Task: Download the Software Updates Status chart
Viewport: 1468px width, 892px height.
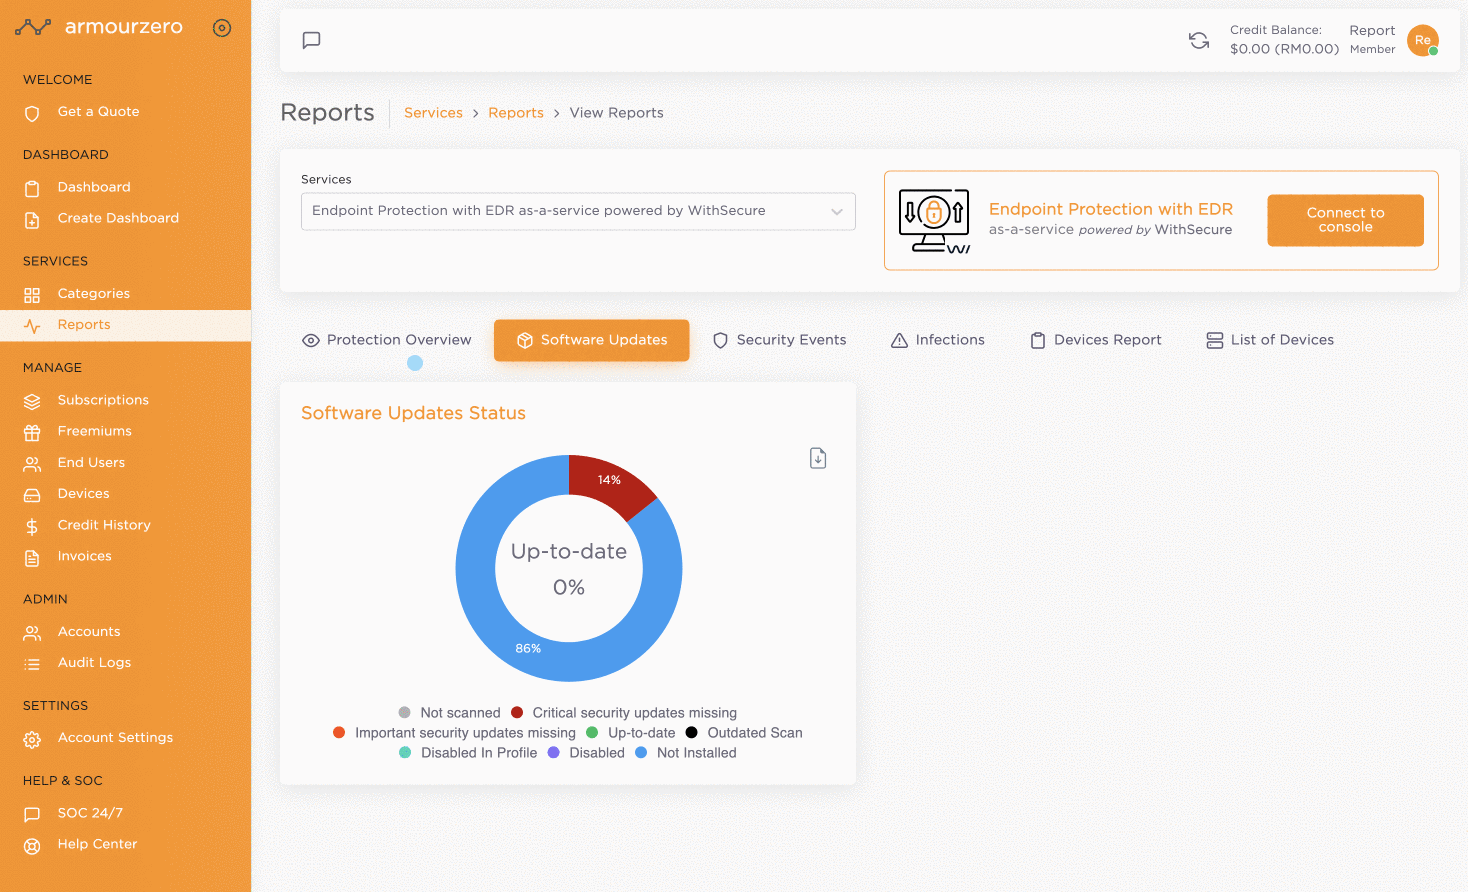Action: point(818,458)
